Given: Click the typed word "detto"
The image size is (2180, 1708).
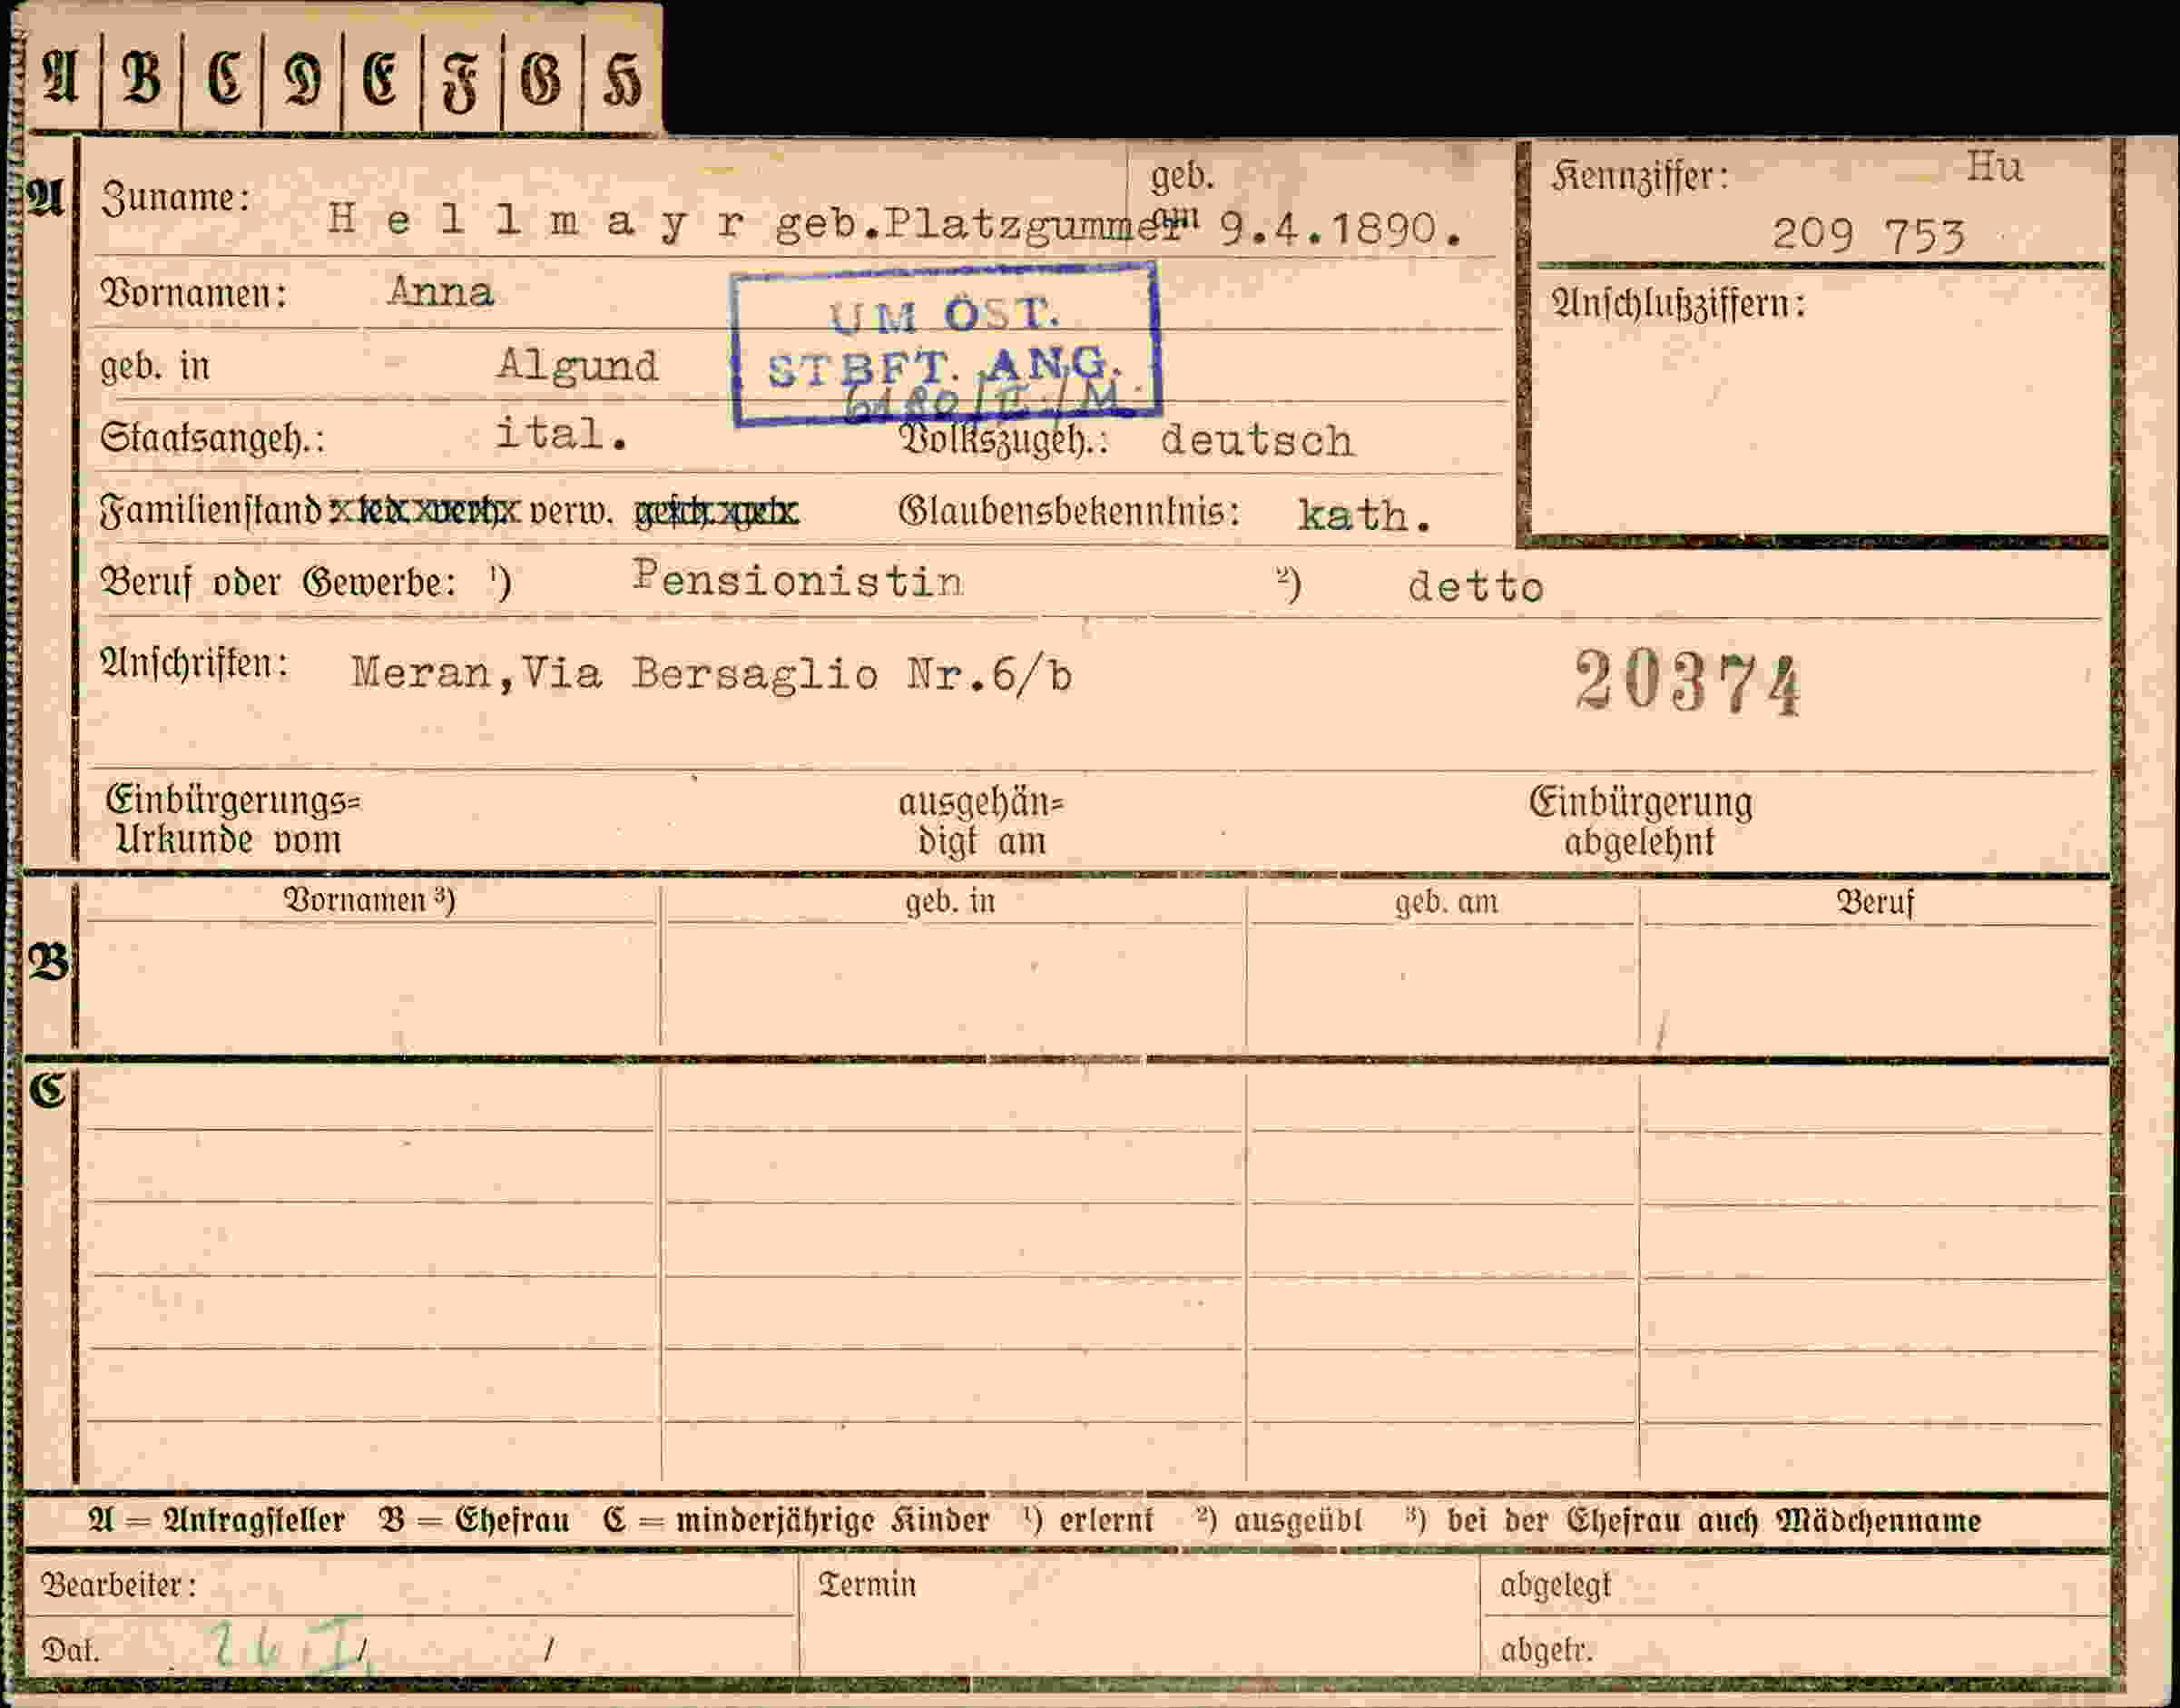Looking at the screenshot, I should (1475, 587).
